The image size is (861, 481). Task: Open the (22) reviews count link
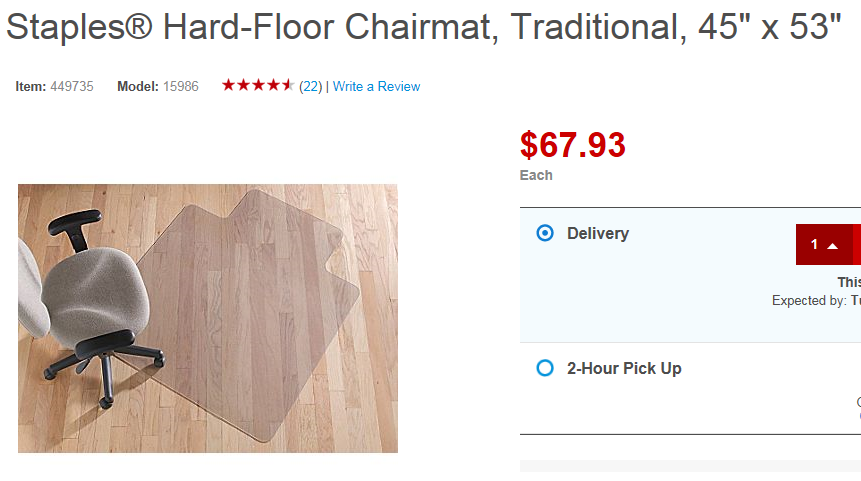[x=310, y=87]
